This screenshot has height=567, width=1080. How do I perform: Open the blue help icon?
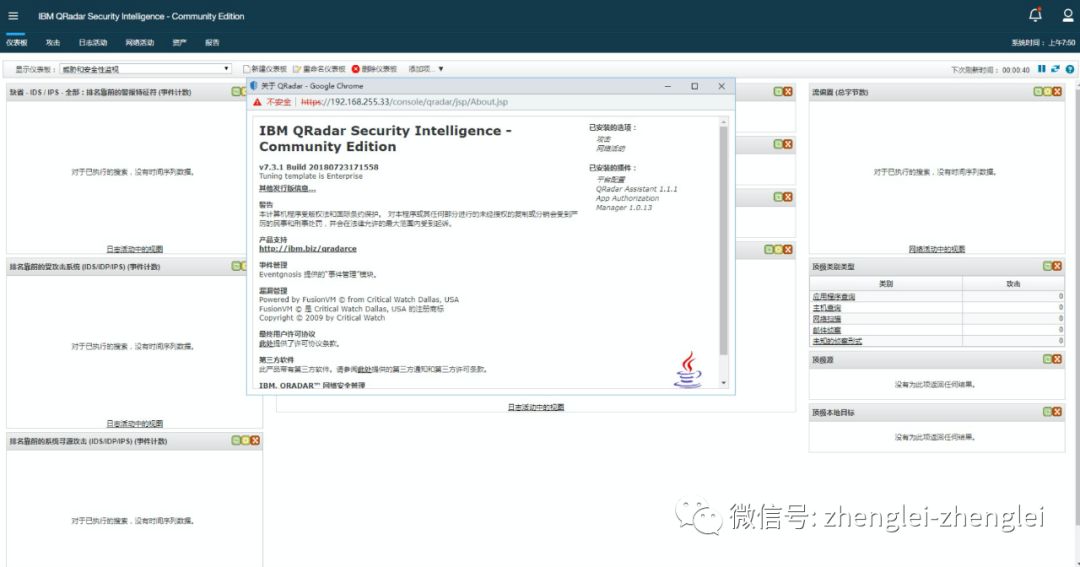(1070, 69)
